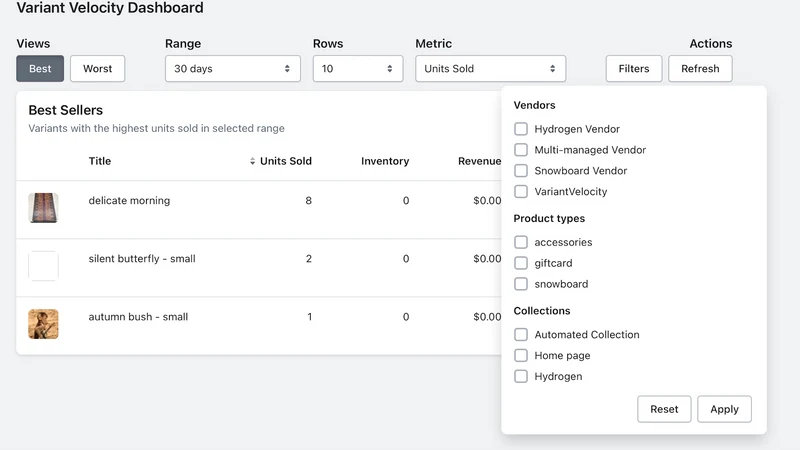Click units sold value 8
Image resolution: width=800 pixels, height=450 pixels.
coord(308,201)
